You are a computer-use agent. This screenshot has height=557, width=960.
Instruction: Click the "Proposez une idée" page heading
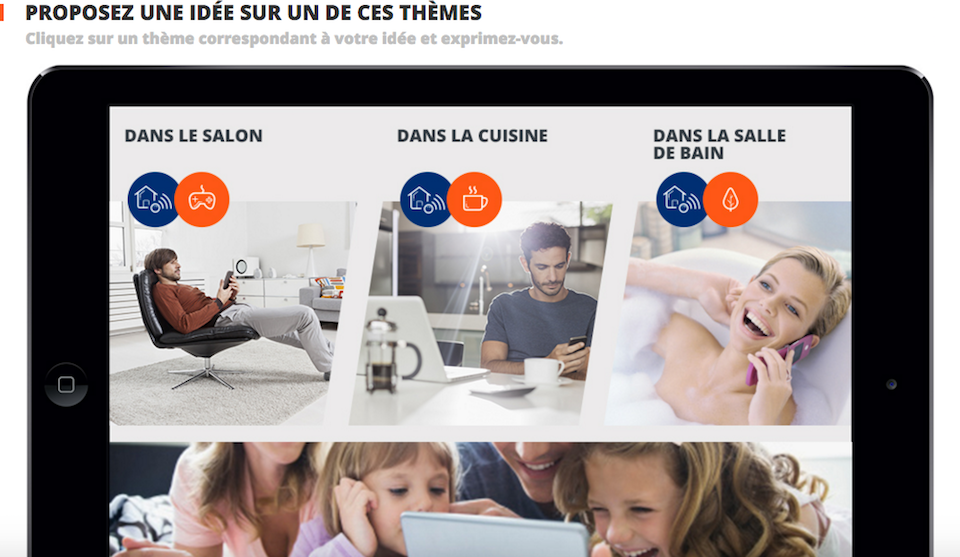pyautogui.click(x=253, y=12)
